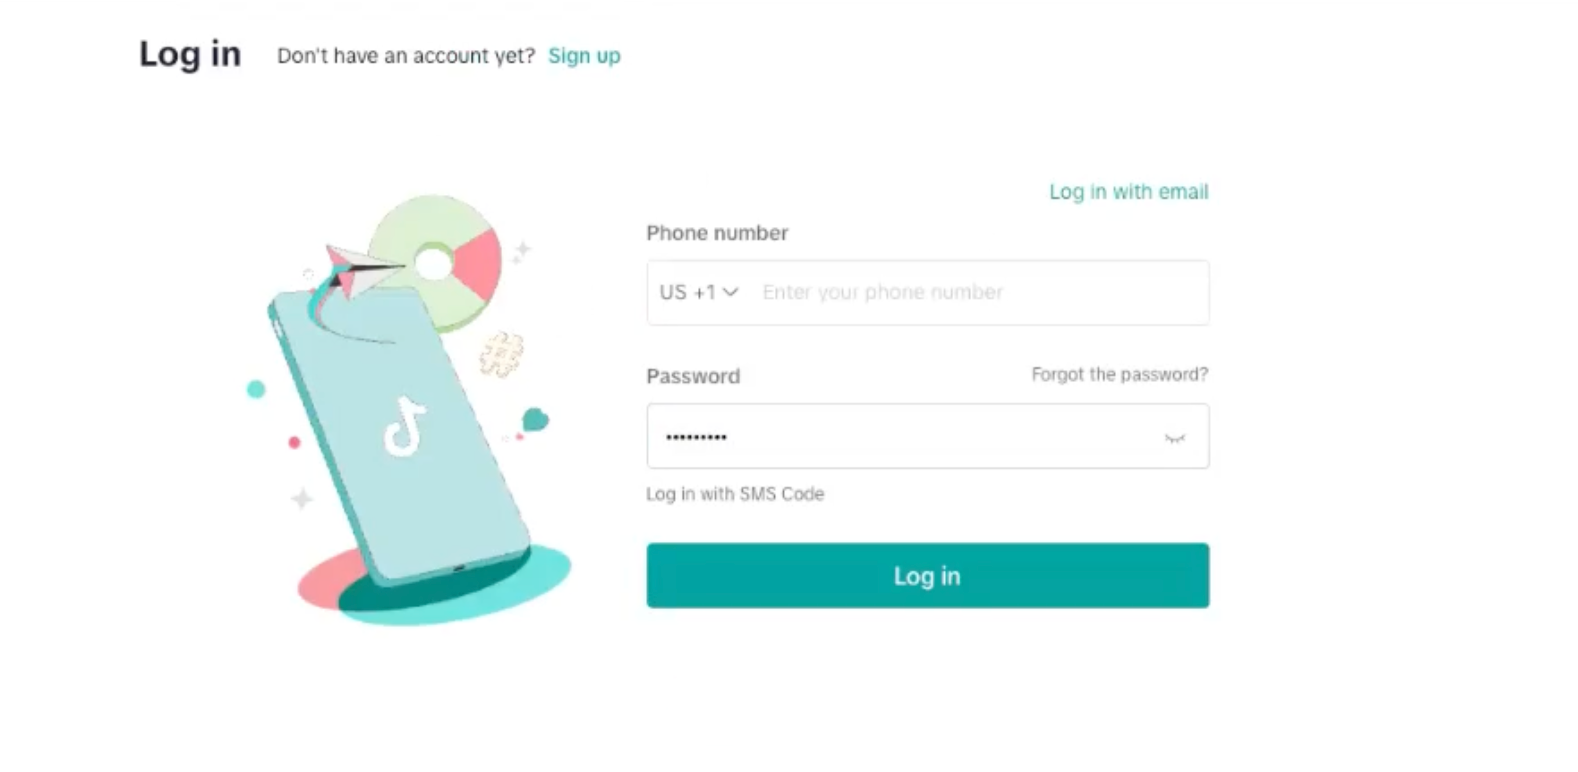This screenshot has width=1578, height=772.
Task: Click inside the Password input field
Action: coord(900,437)
